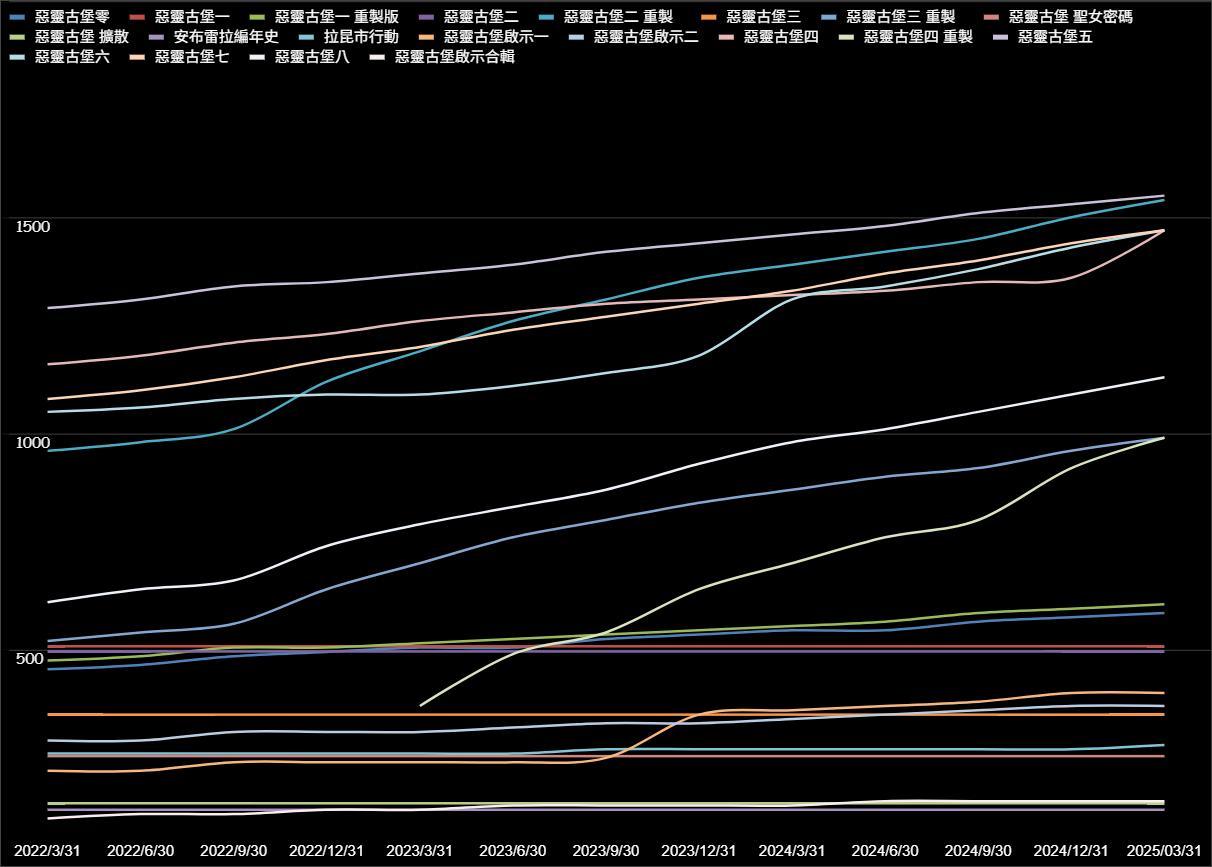The width and height of the screenshot is (1212, 867).
Task: Hide 惡靈古堡啟示合輯 series via legend
Action: tap(441, 57)
